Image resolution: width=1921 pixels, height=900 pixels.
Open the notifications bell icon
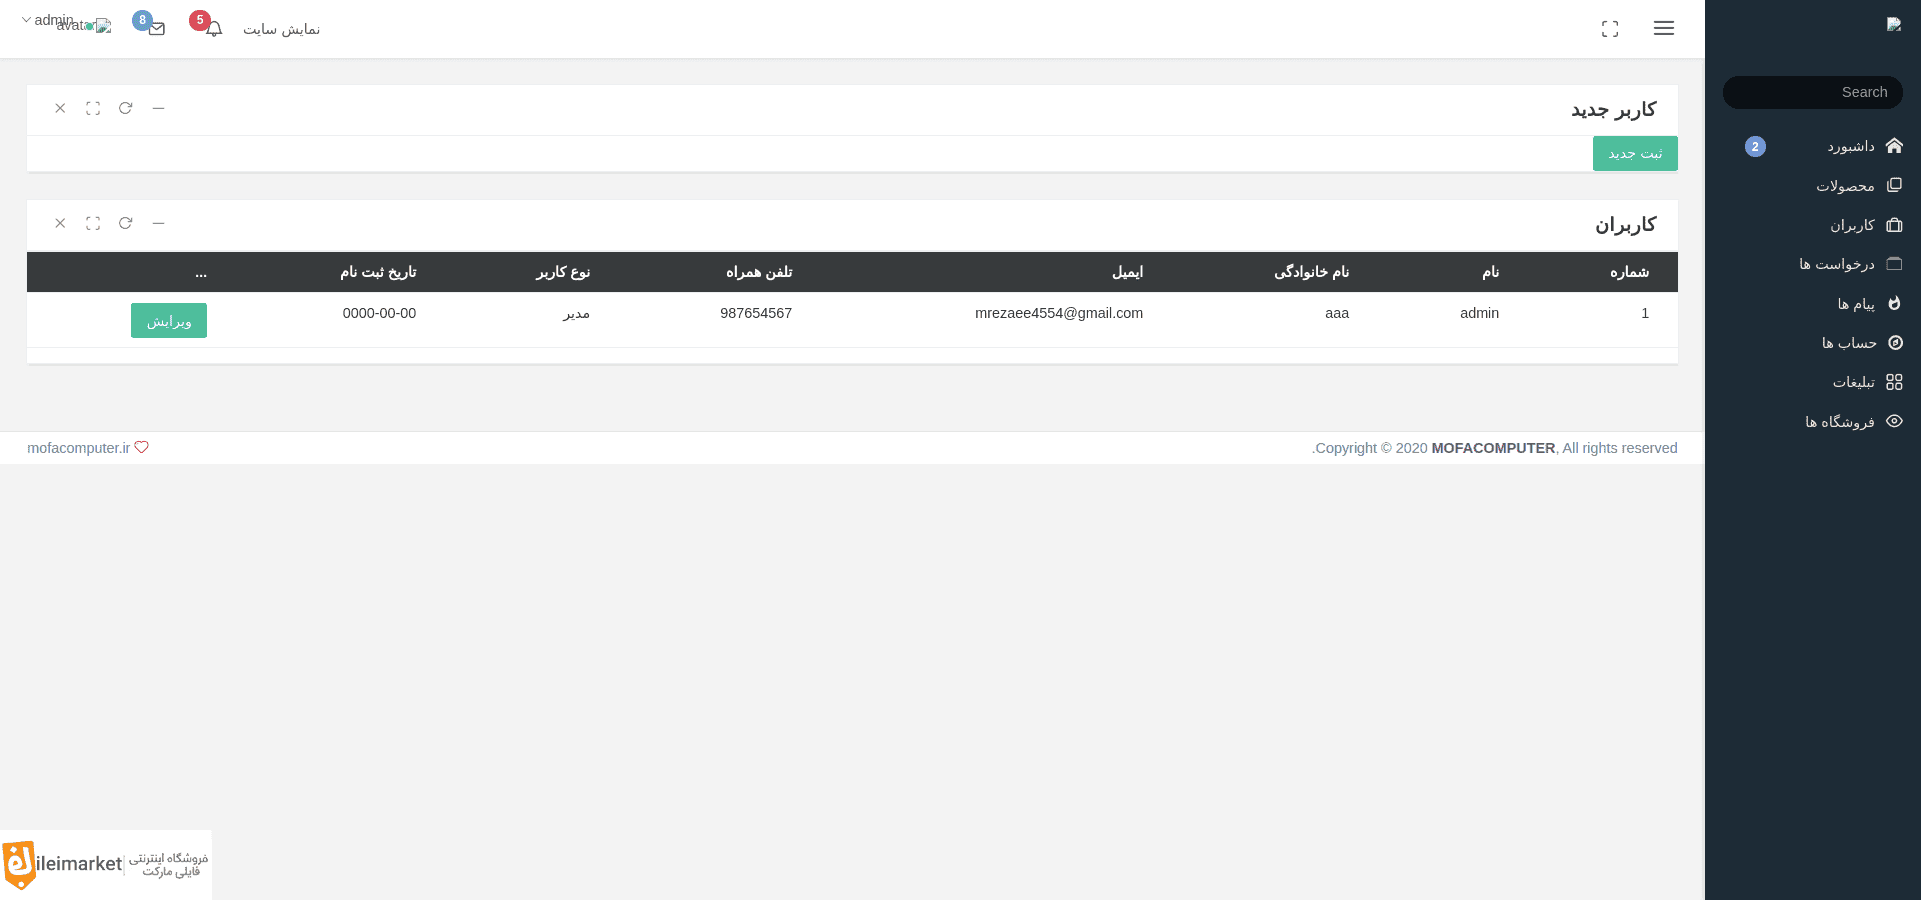[213, 29]
